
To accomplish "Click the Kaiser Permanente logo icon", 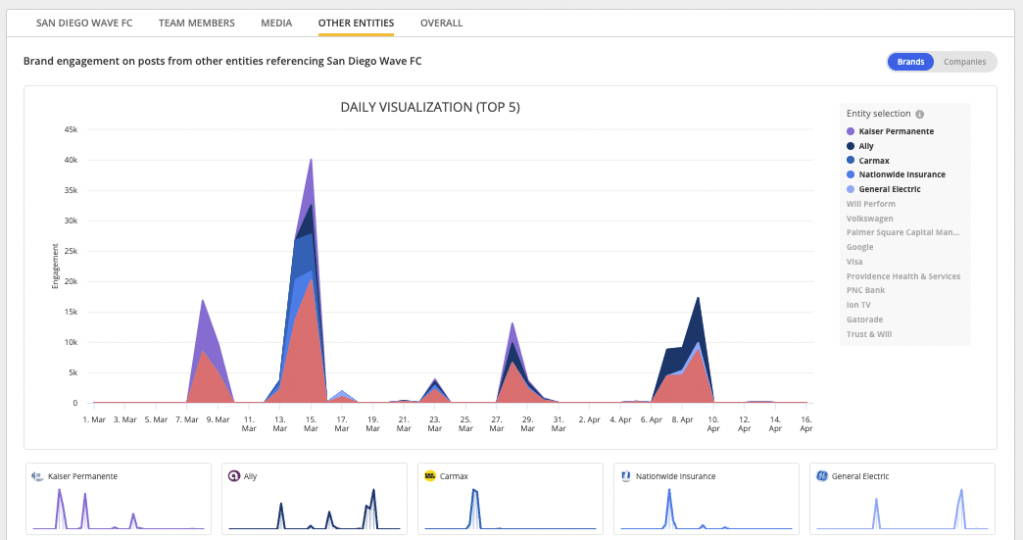I will point(38,477).
